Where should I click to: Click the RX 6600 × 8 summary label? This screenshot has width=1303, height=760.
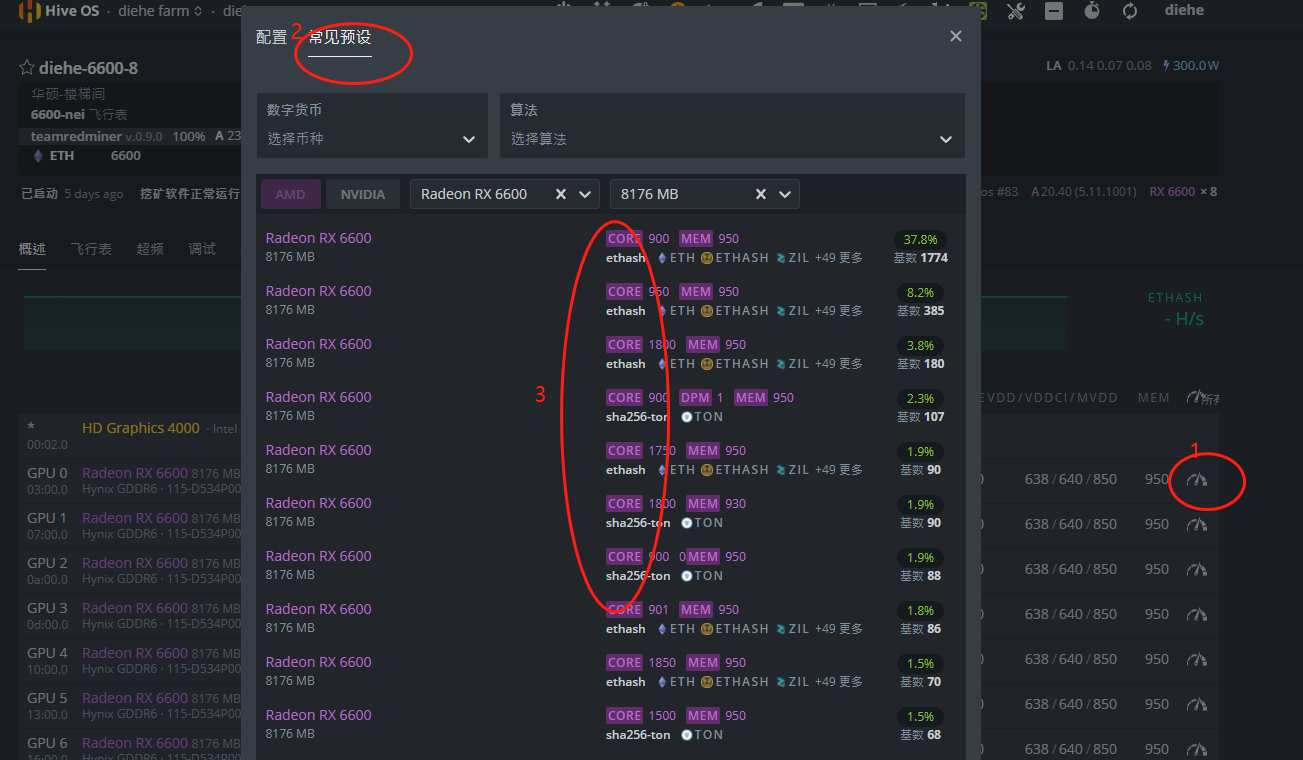click(x=1184, y=192)
